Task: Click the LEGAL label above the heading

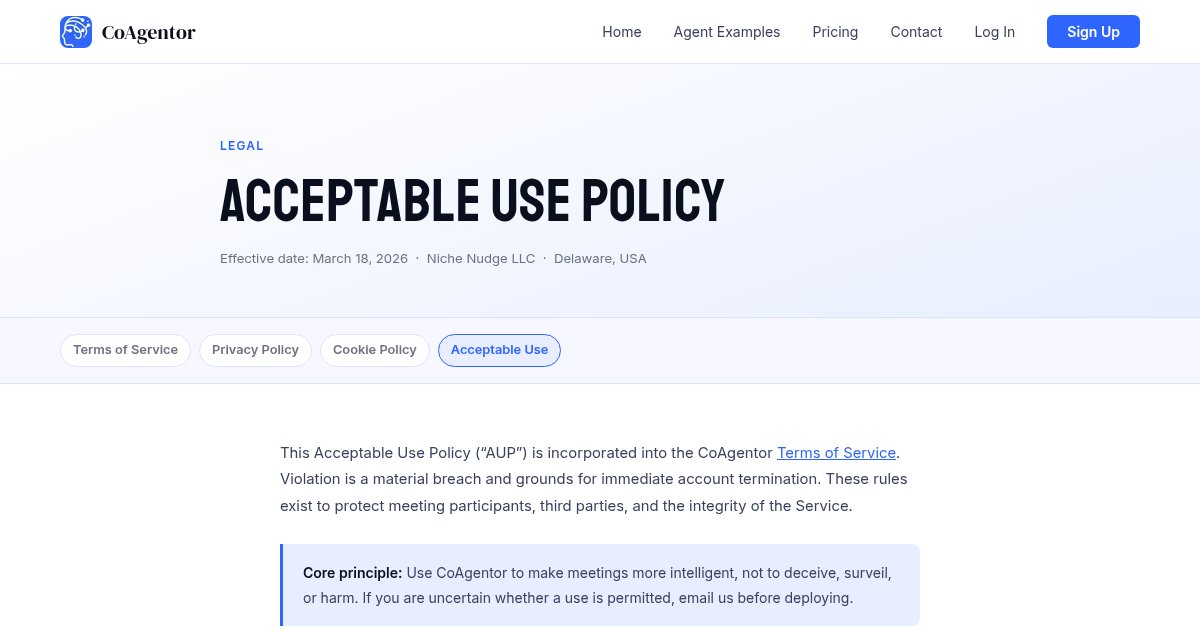Action: tap(242, 146)
